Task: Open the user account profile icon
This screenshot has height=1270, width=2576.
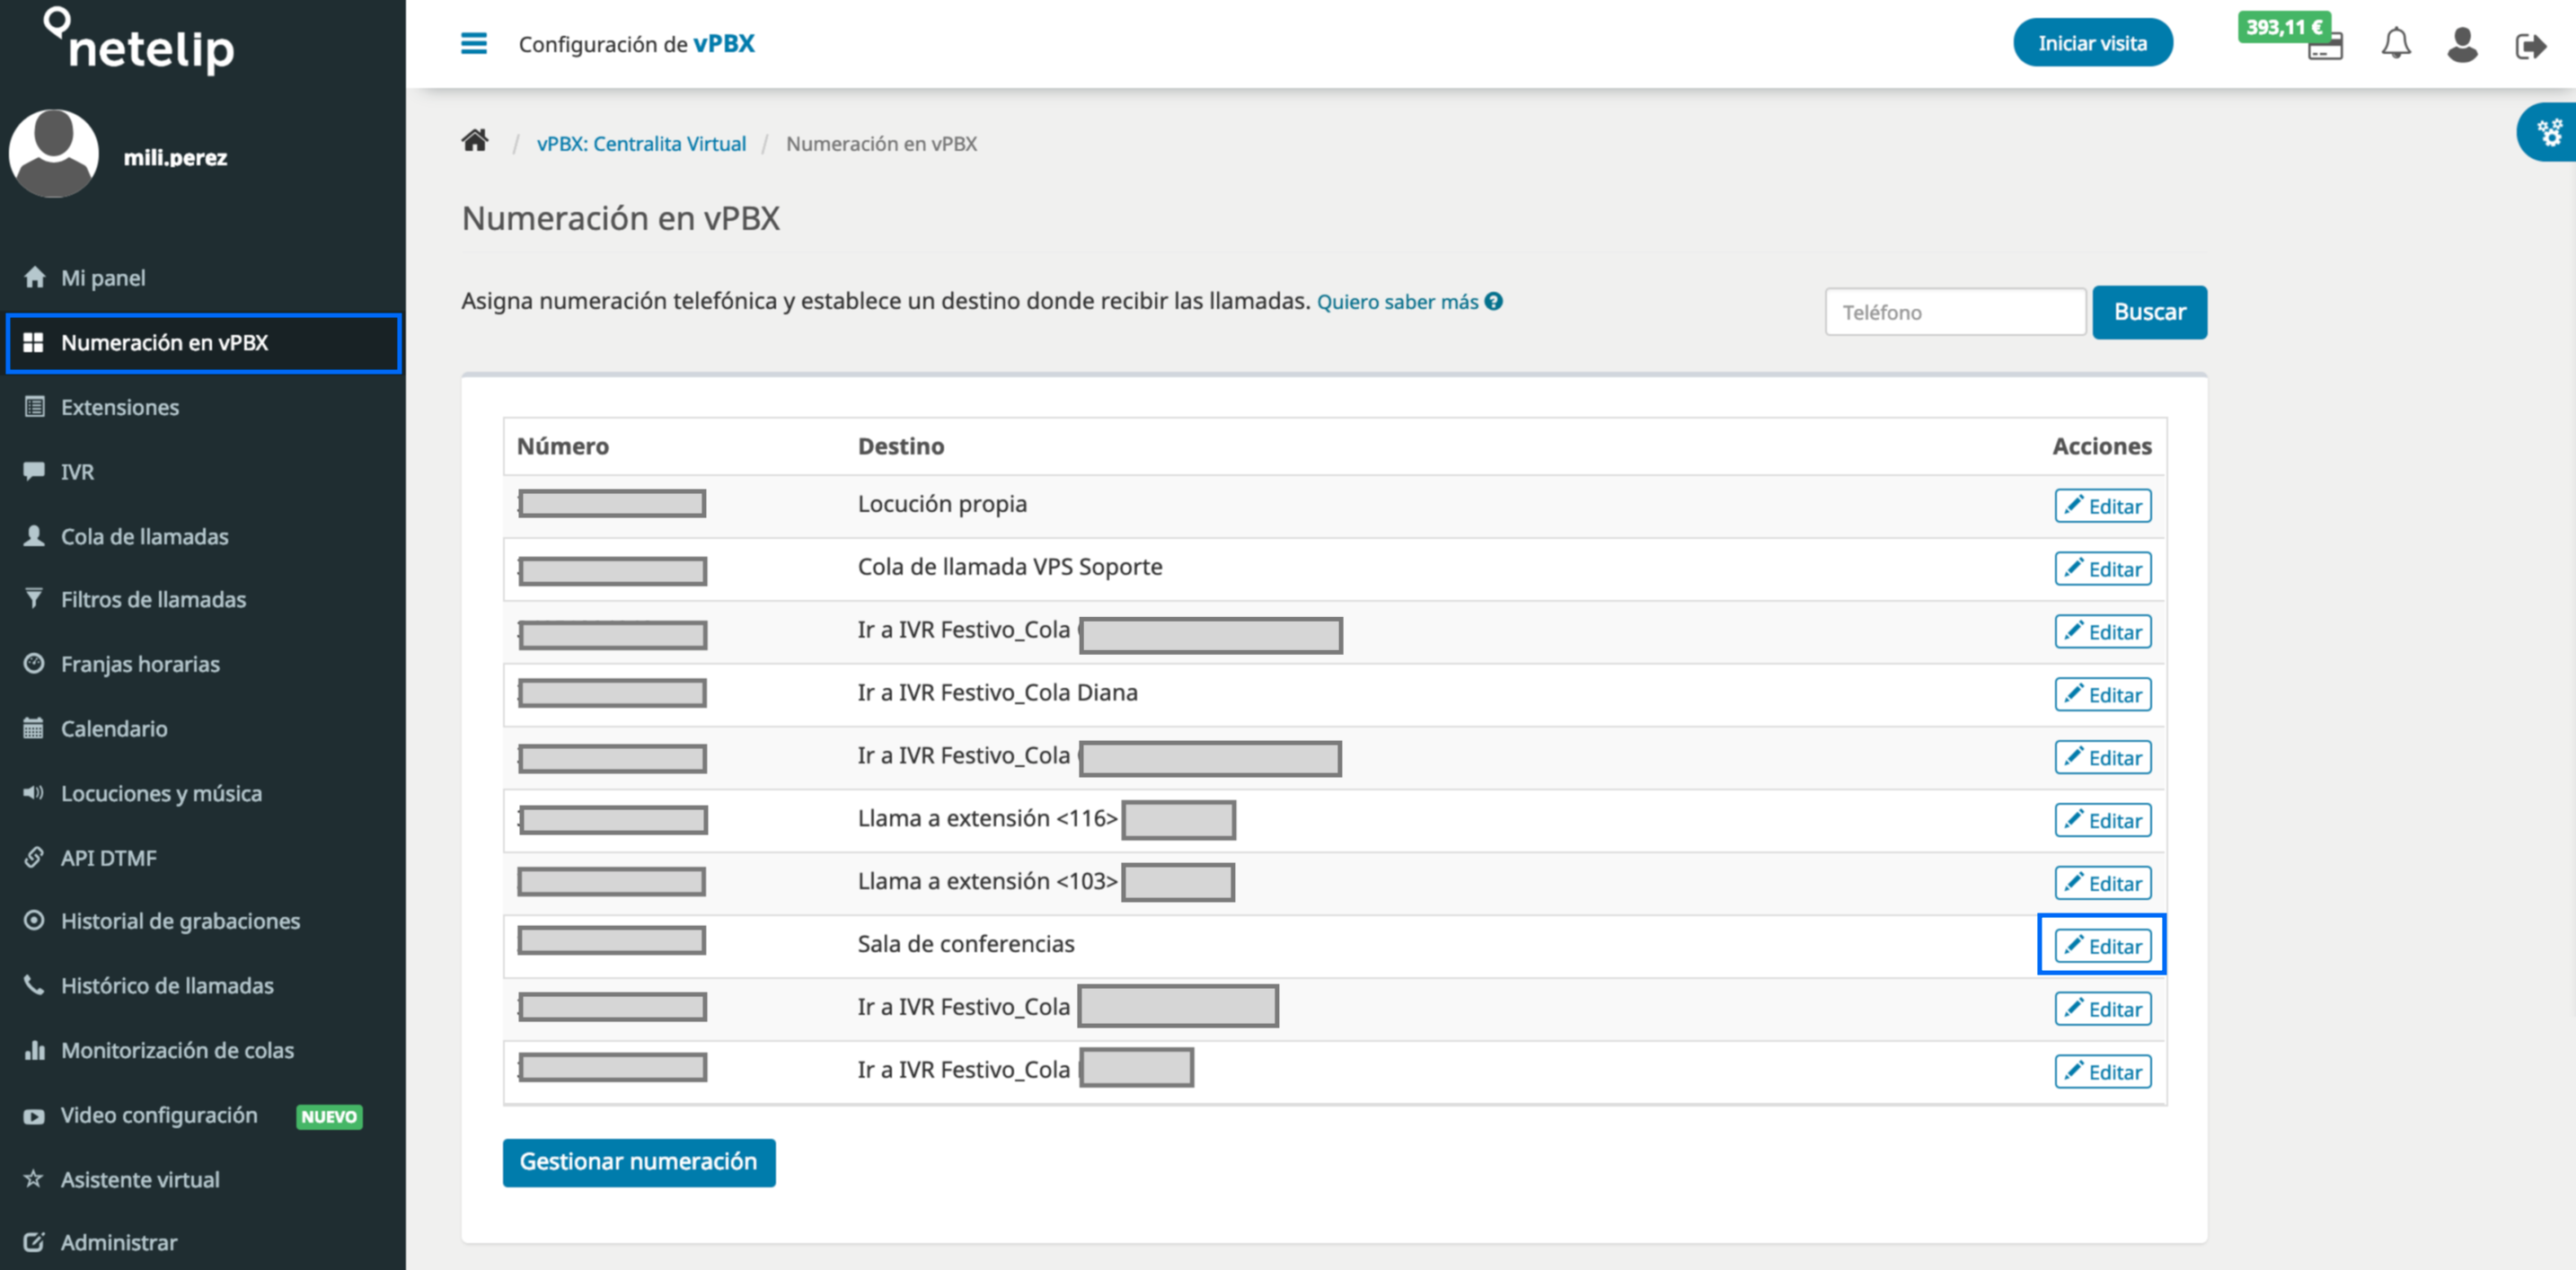Action: coord(2462,44)
